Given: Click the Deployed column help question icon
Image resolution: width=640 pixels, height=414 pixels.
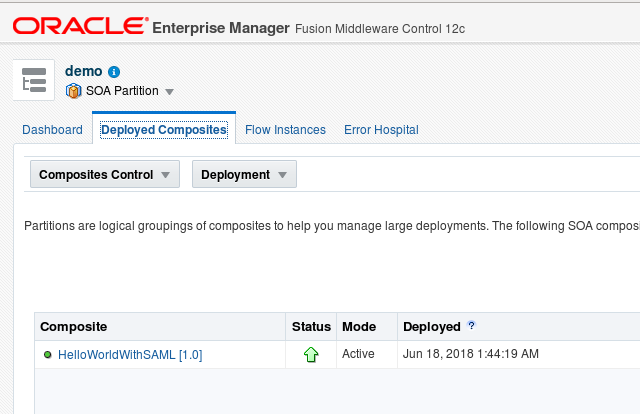Looking at the screenshot, I should 471,325.
